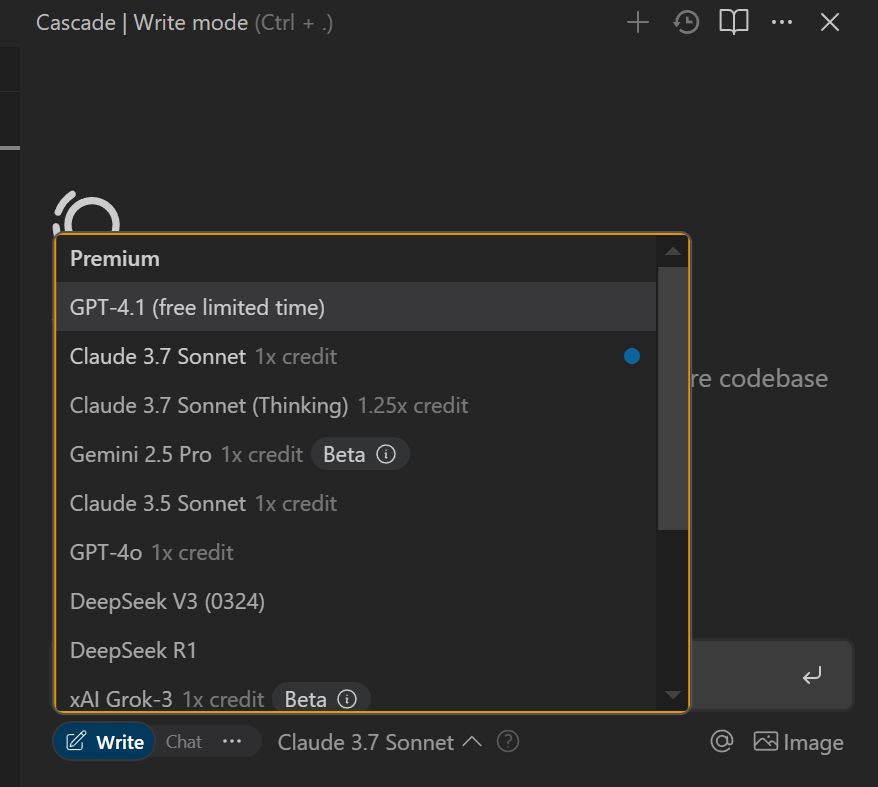Click the @ mention icon
This screenshot has height=787, width=878.
(721, 741)
